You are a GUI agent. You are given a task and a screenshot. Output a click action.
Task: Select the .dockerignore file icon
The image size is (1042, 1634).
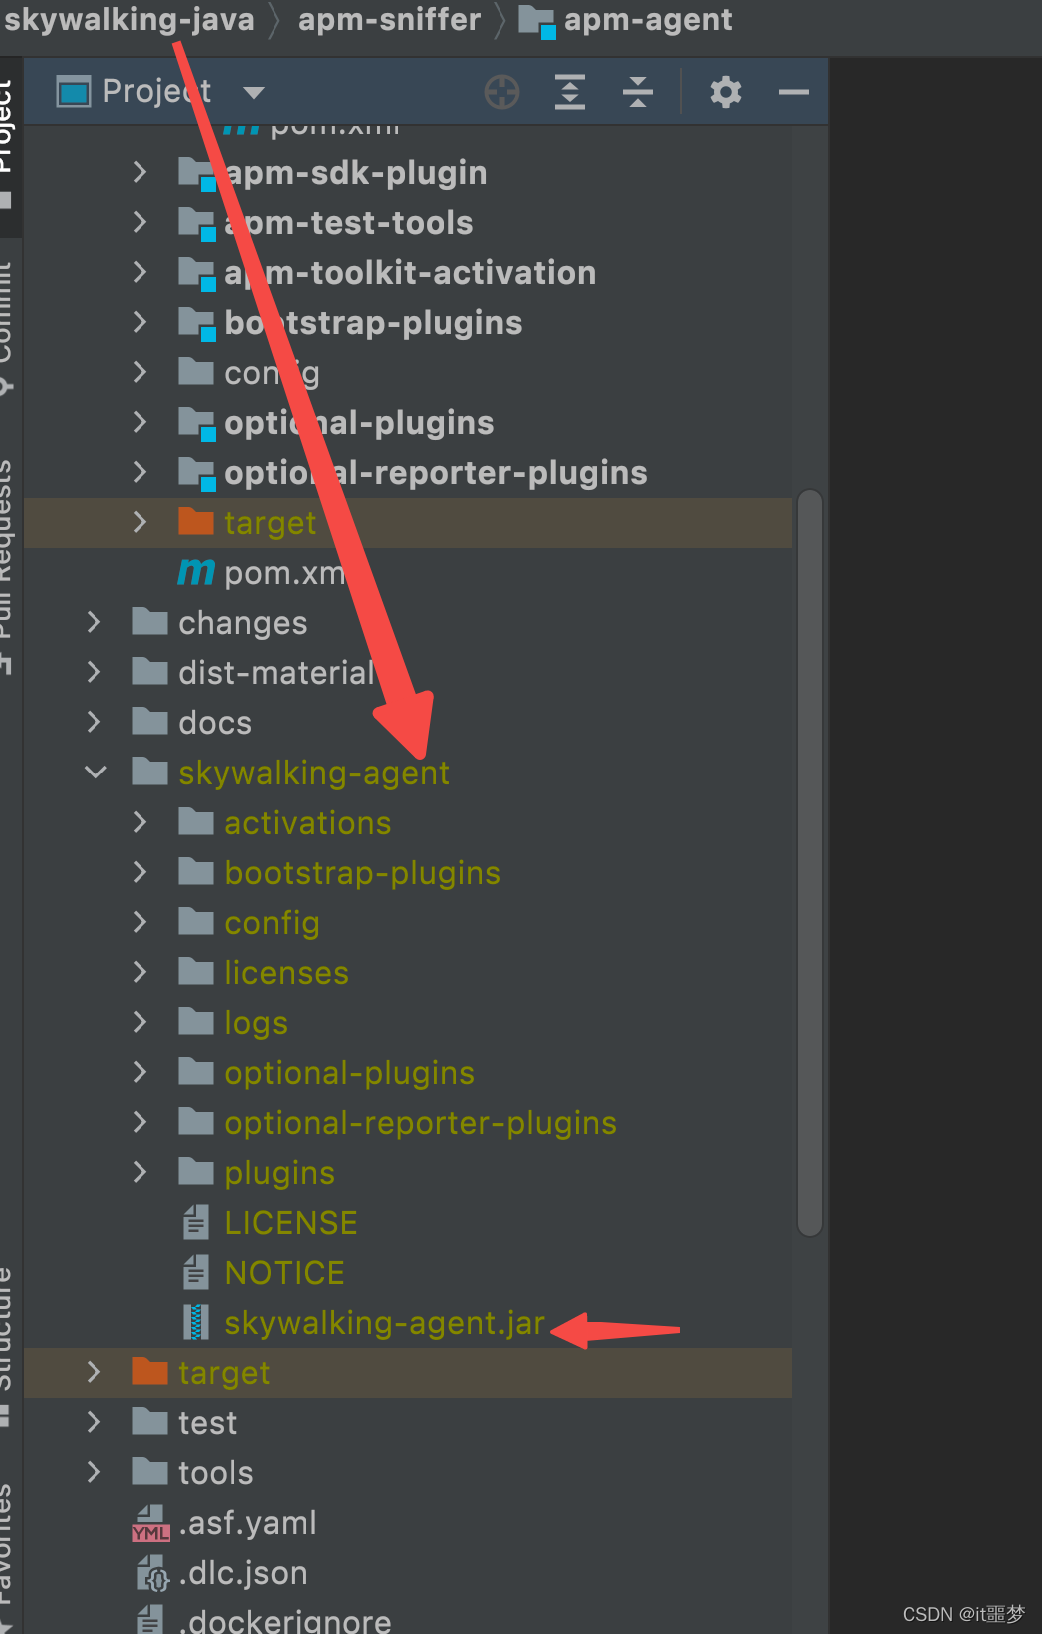click(x=150, y=1620)
